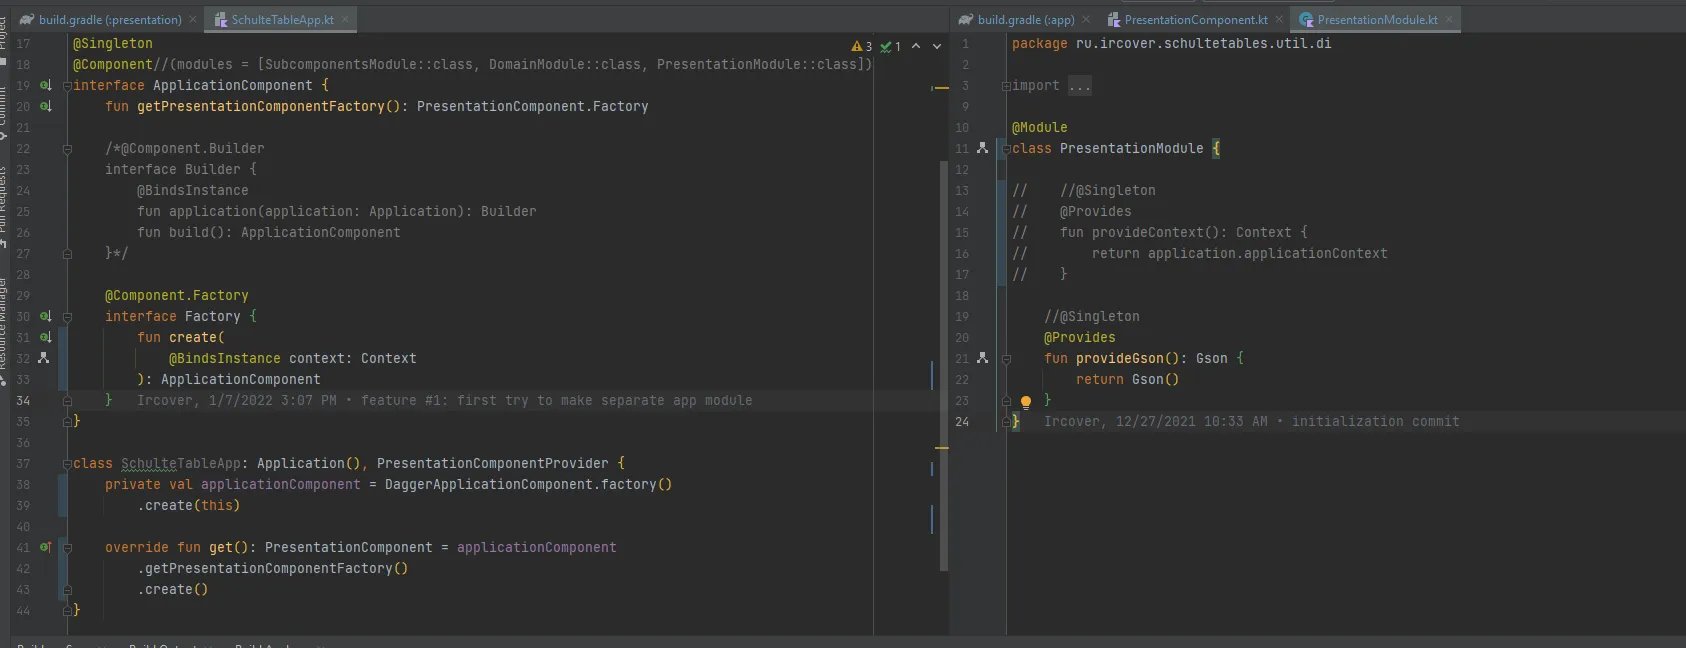Image resolution: width=1686 pixels, height=648 pixels.
Task: Fold the provideGson function body
Action: [1006, 358]
